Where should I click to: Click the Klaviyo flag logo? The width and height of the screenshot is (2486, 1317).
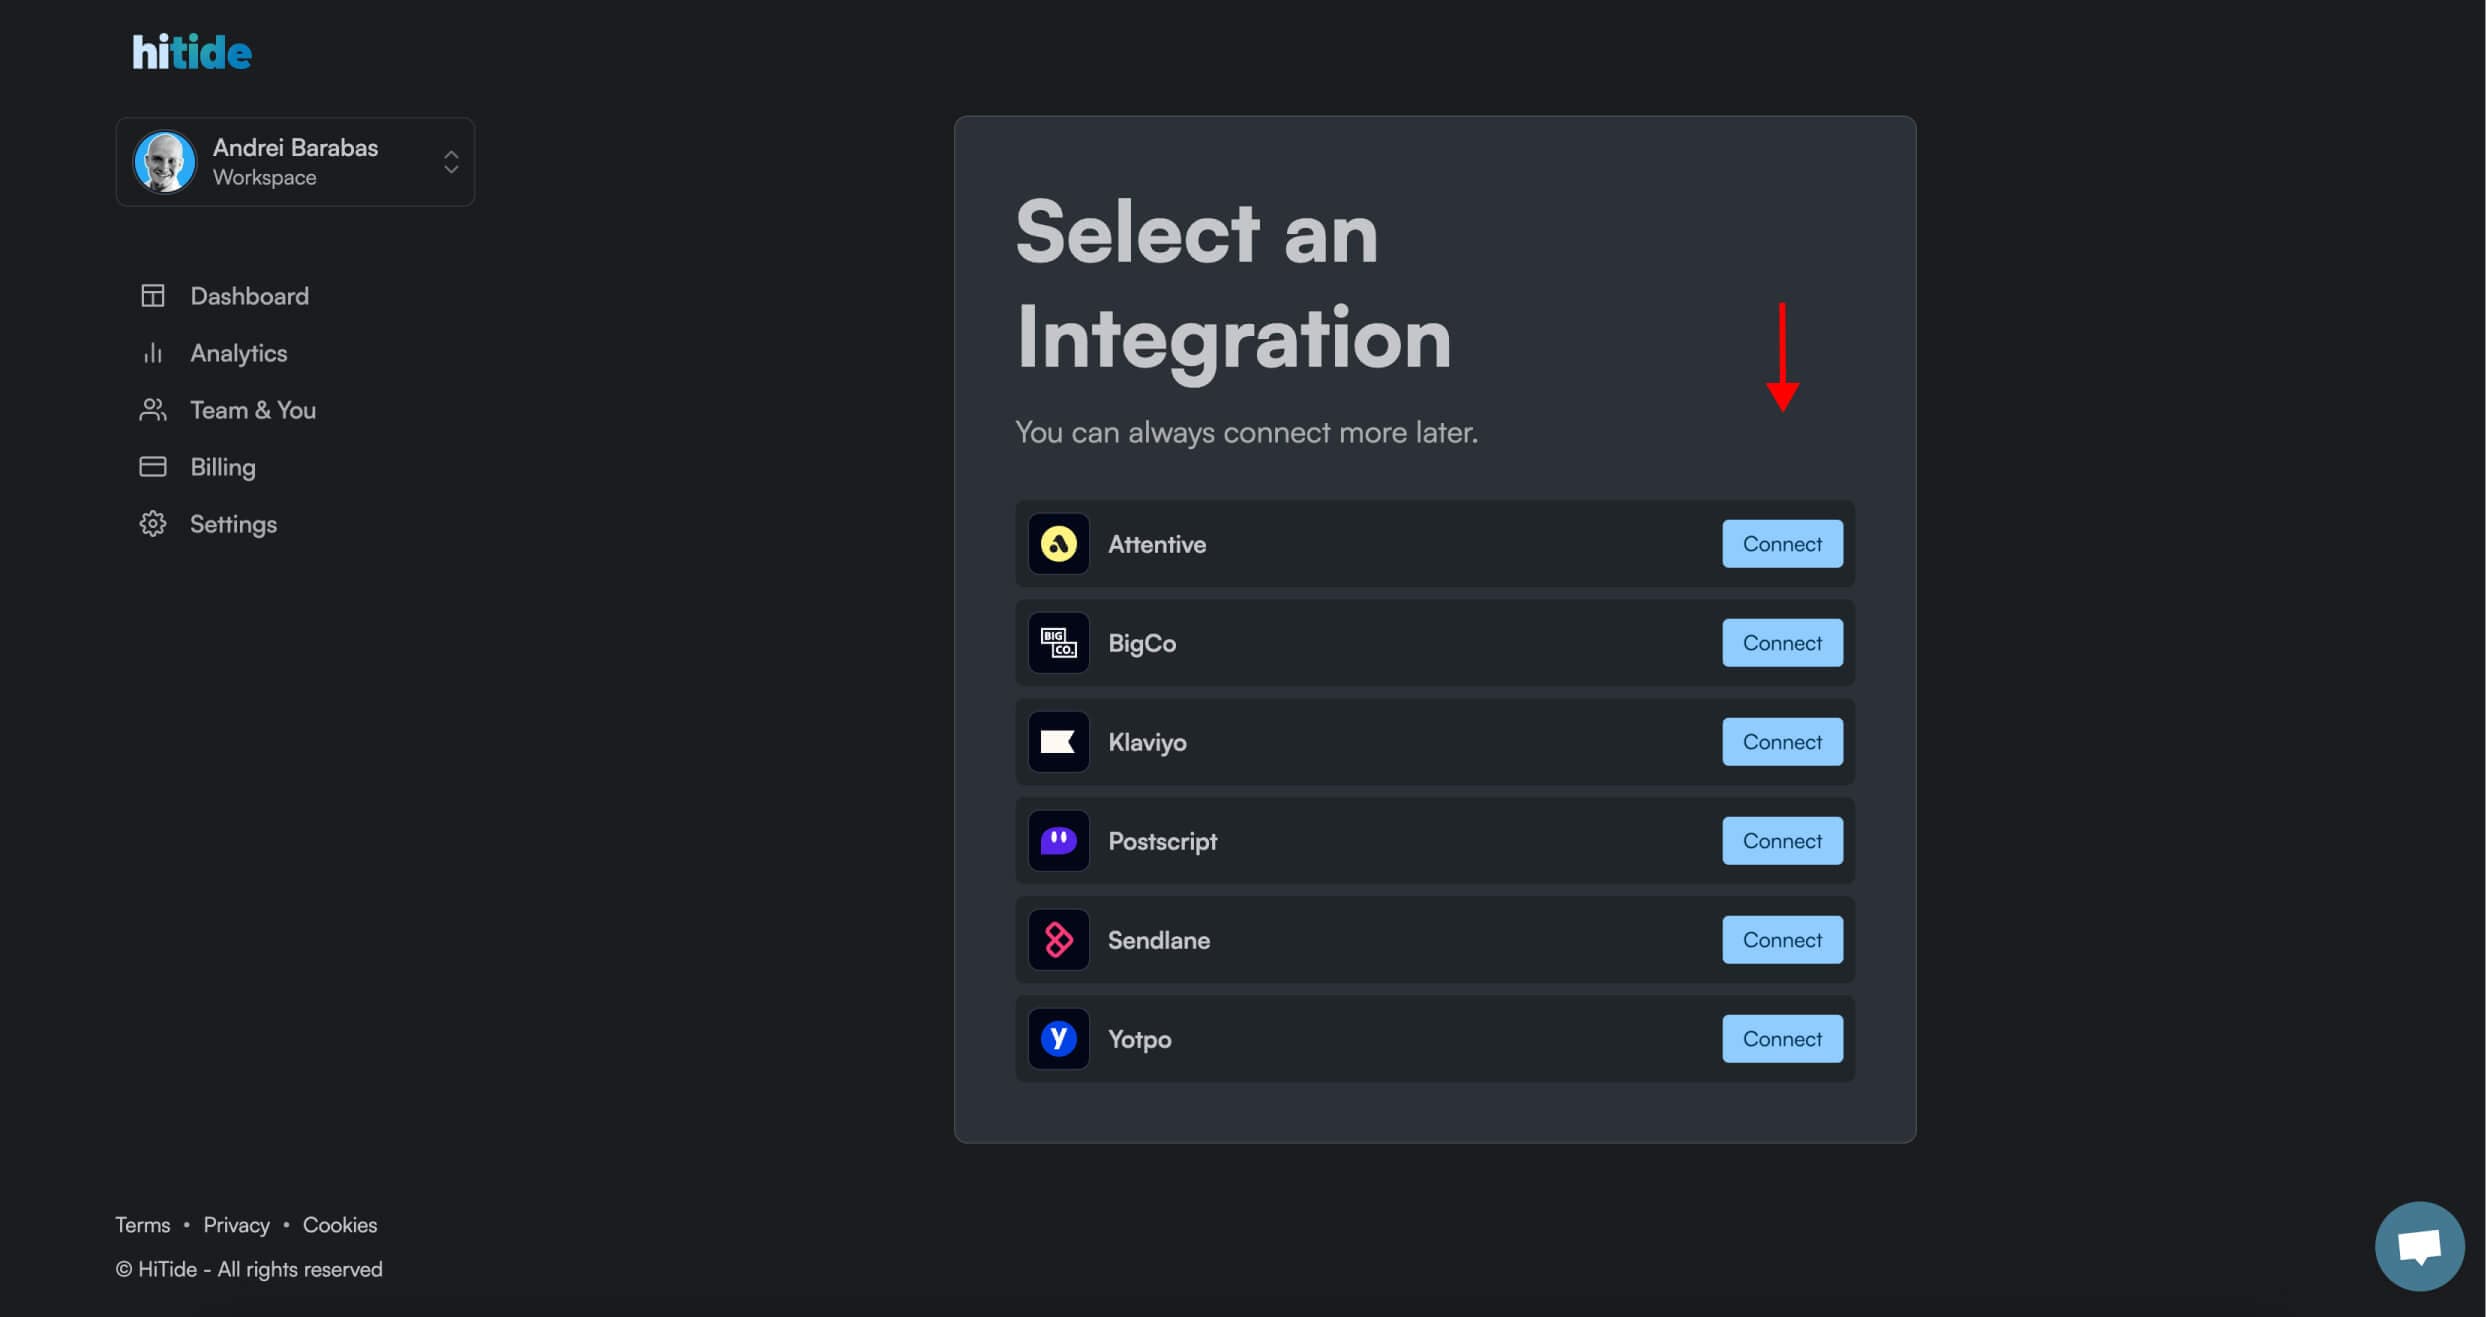1058,742
